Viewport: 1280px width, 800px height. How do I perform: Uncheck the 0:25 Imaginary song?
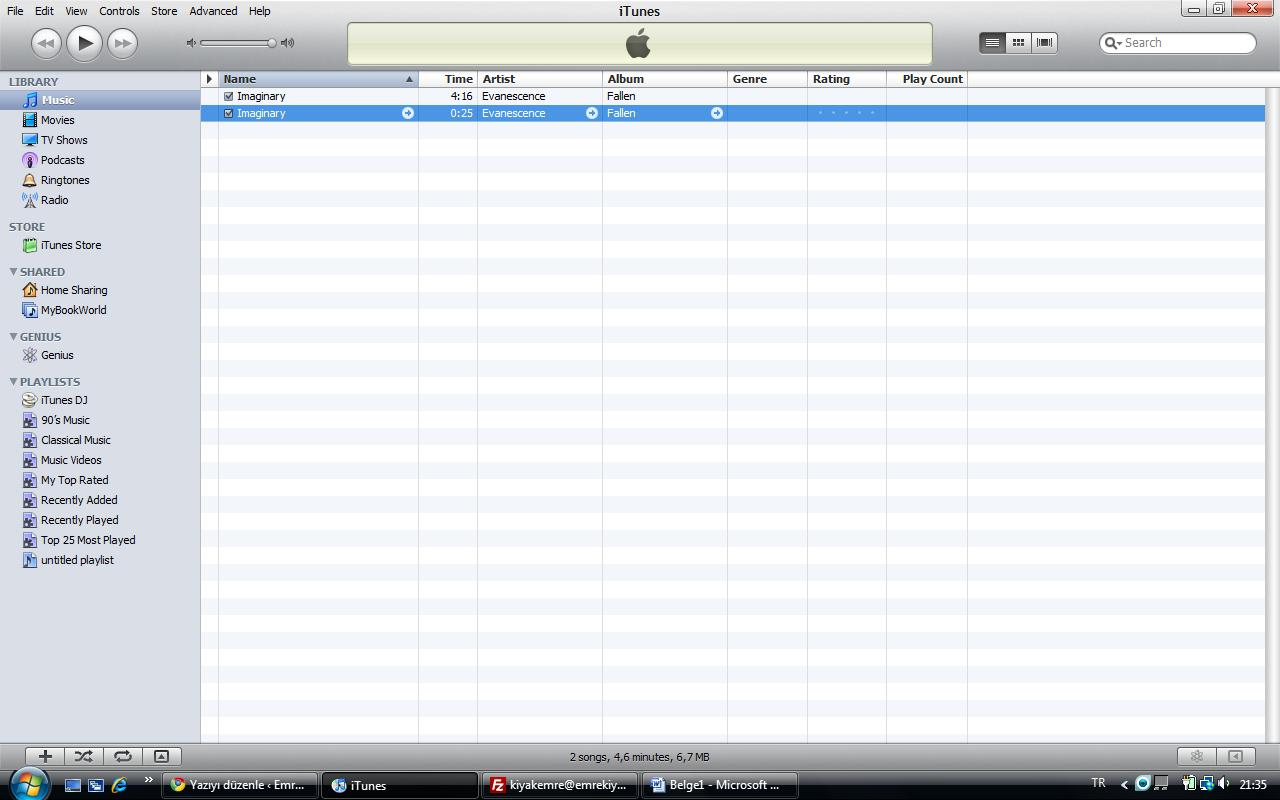[228, 113]
